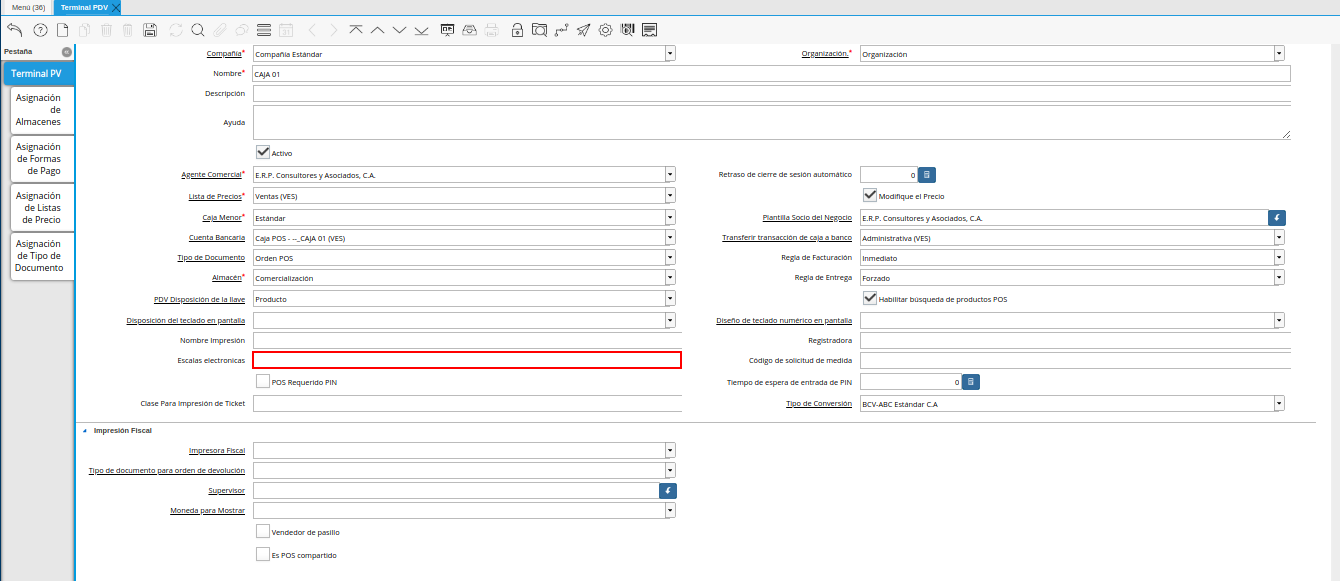This screenshot has height=581, width=1340.
Task: Toggle the Modifique el Precio checkbox
Action: pos(870,196)
